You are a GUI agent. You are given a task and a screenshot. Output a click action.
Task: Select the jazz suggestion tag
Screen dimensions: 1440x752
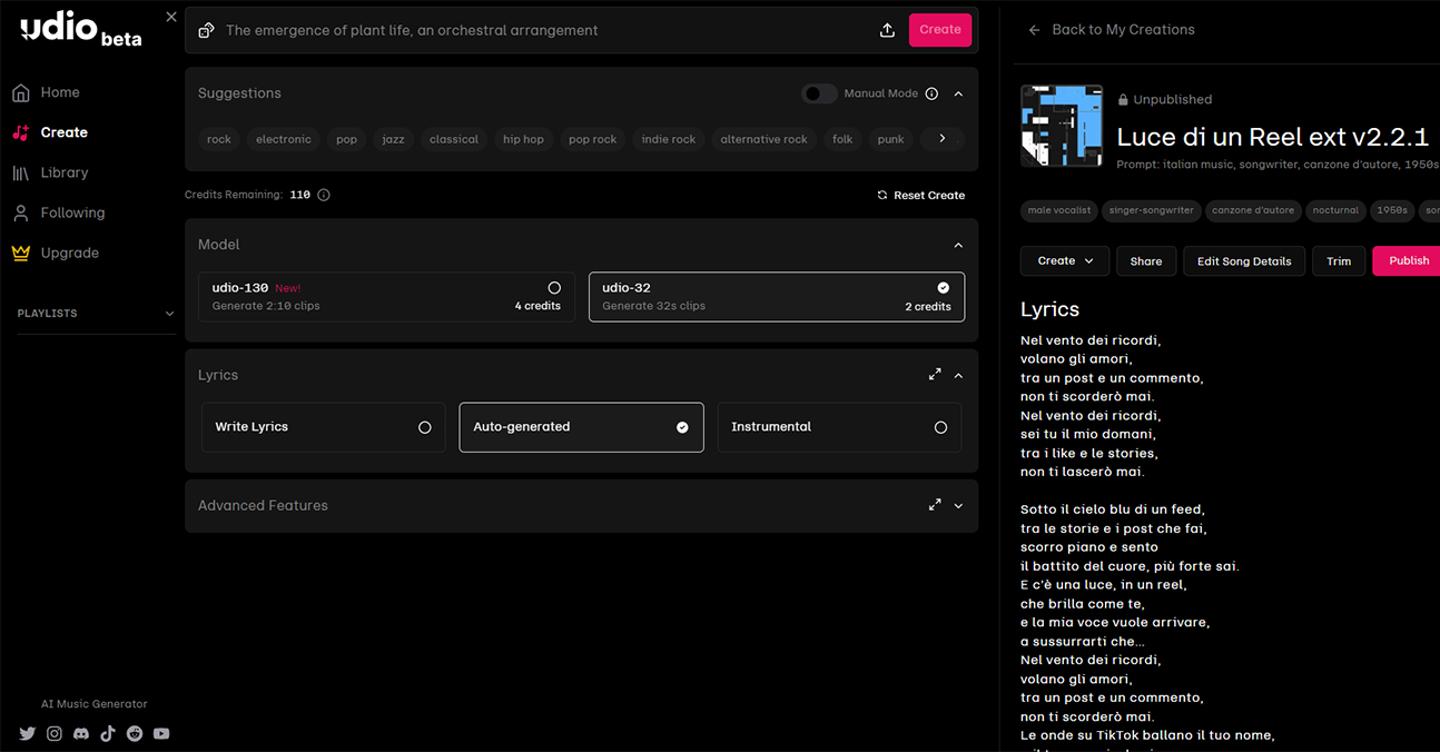click(393, 139)
